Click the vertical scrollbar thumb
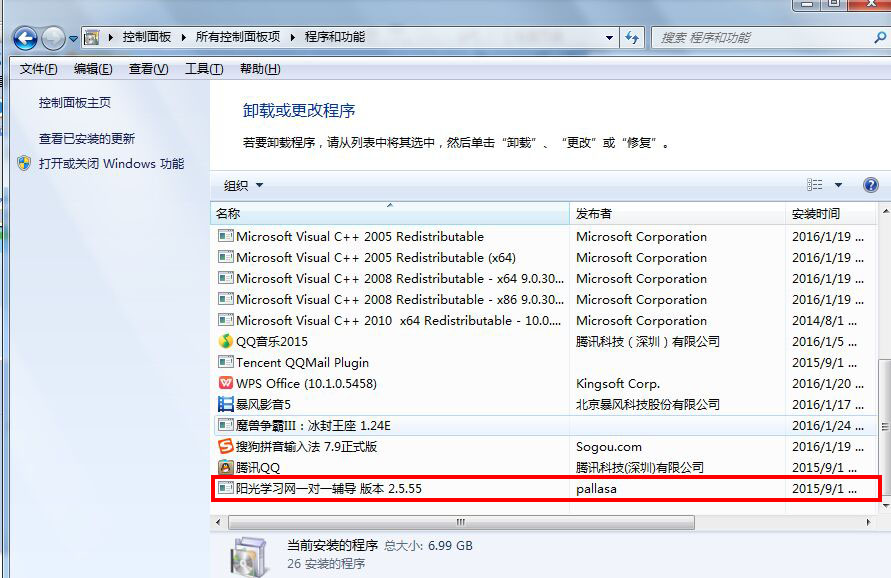The width and height of the screenshot is (891, 578). (885, 427)
